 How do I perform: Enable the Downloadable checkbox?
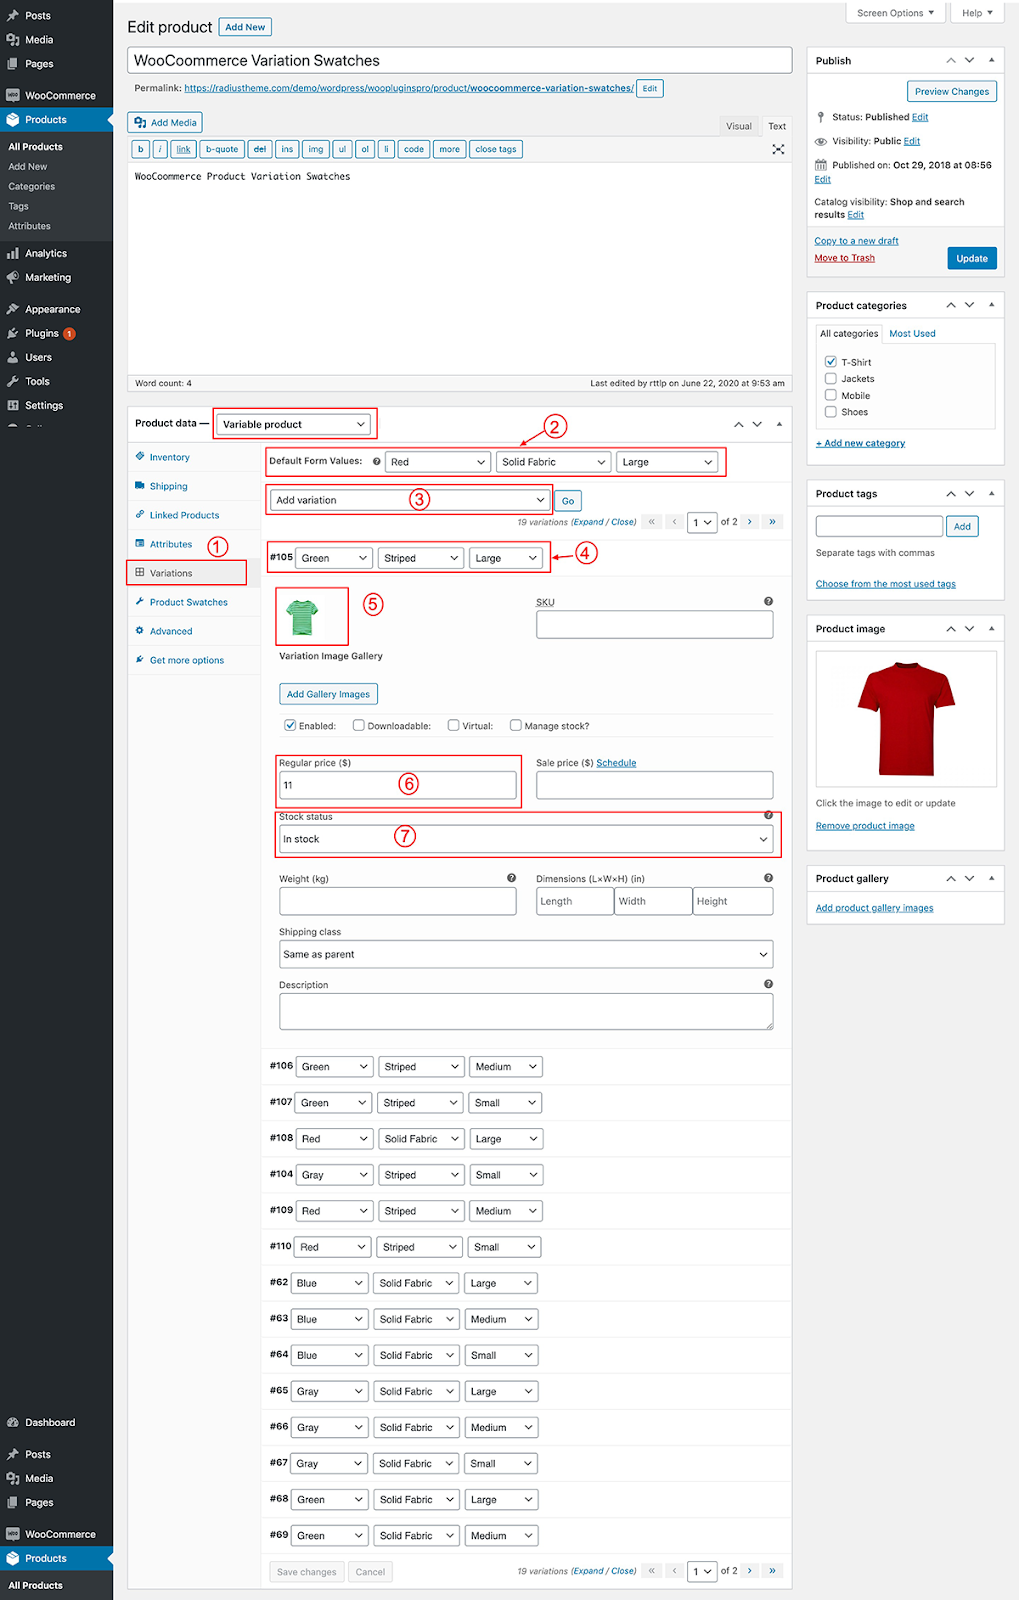point(358,726)
